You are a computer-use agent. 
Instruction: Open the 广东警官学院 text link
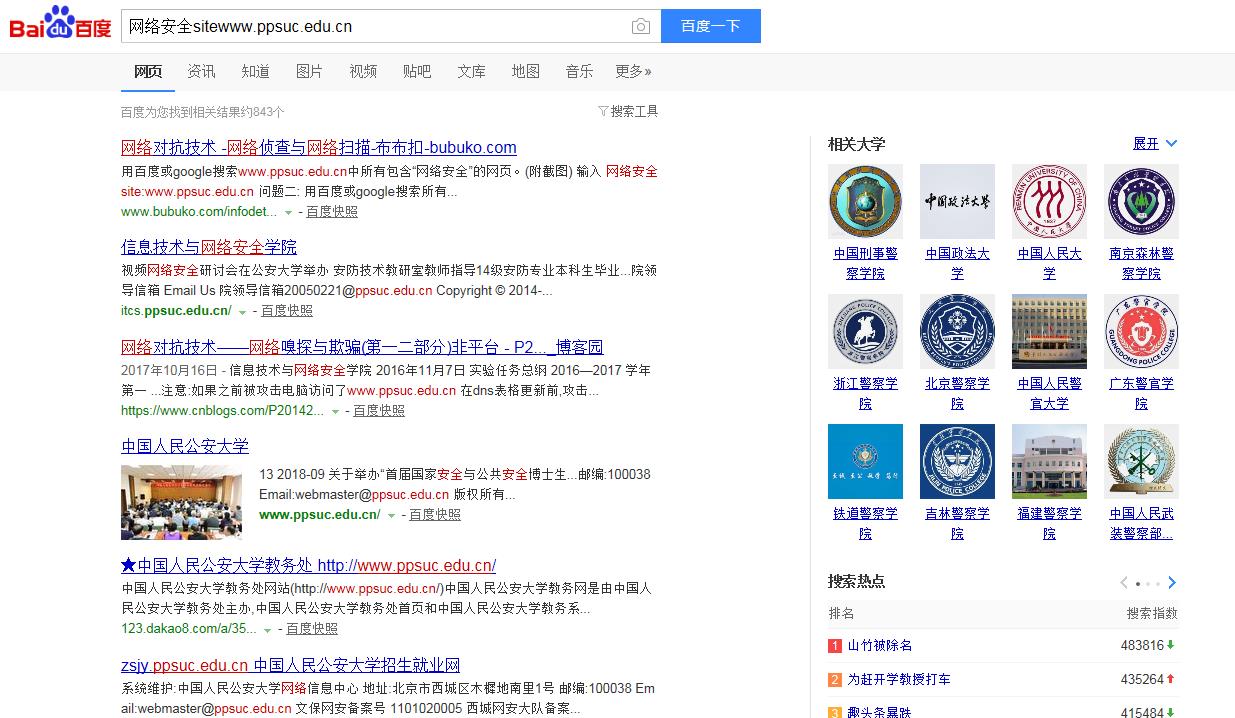click(x=1141, y=394)
